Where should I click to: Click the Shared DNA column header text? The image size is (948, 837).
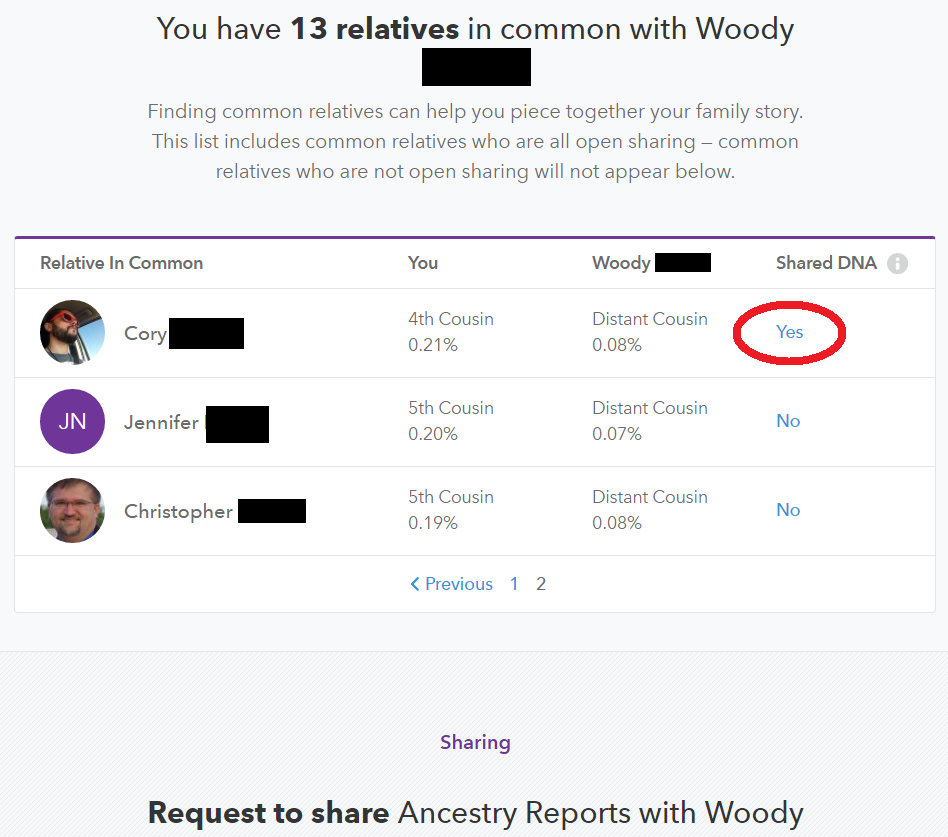826,263
